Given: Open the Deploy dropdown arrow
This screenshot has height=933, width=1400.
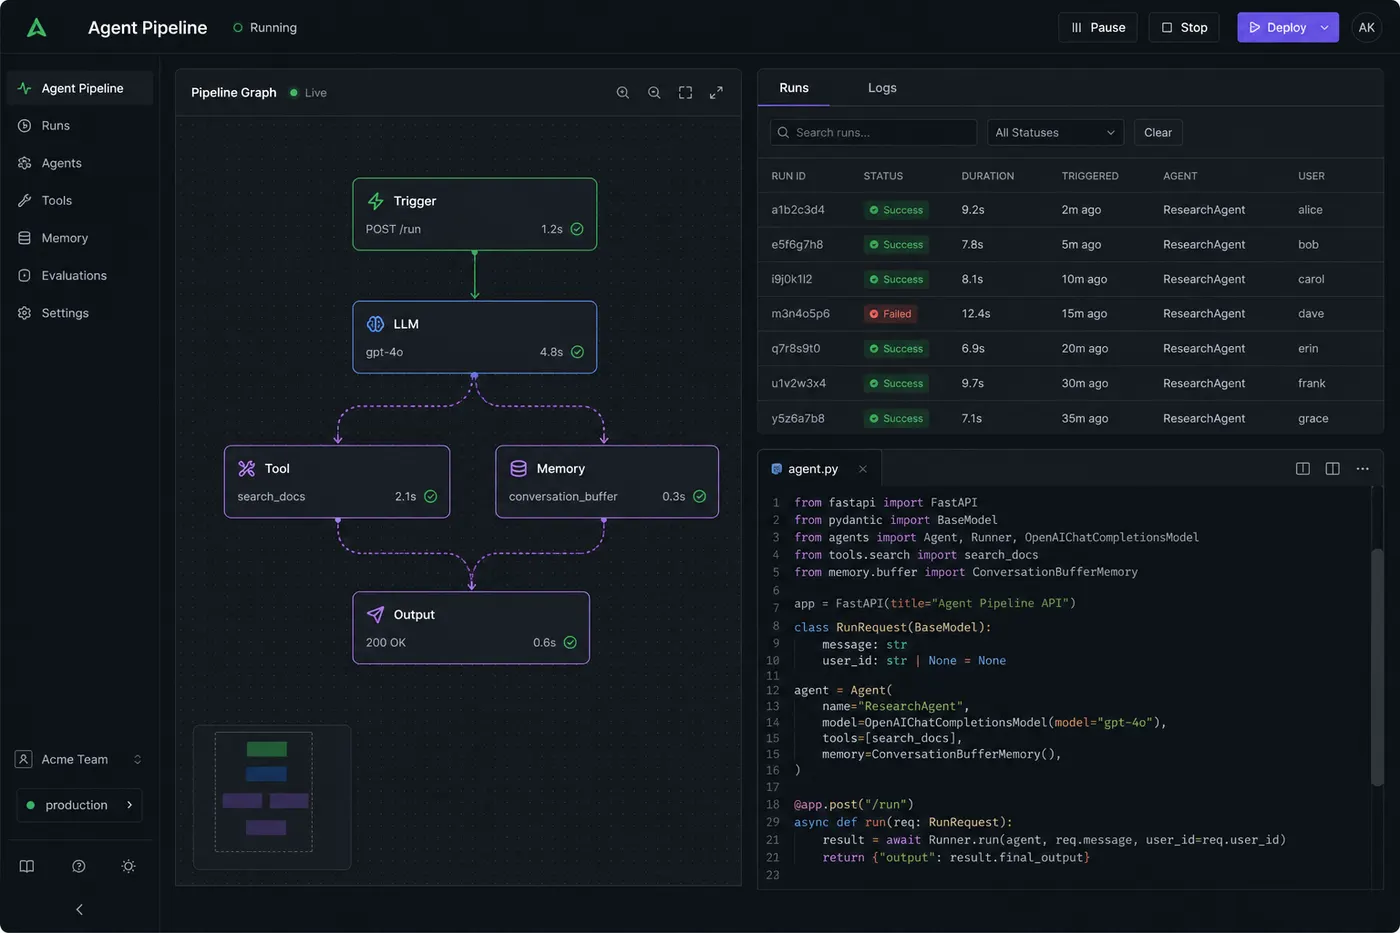Looking at the screenshot, I should pos(1325,28).
